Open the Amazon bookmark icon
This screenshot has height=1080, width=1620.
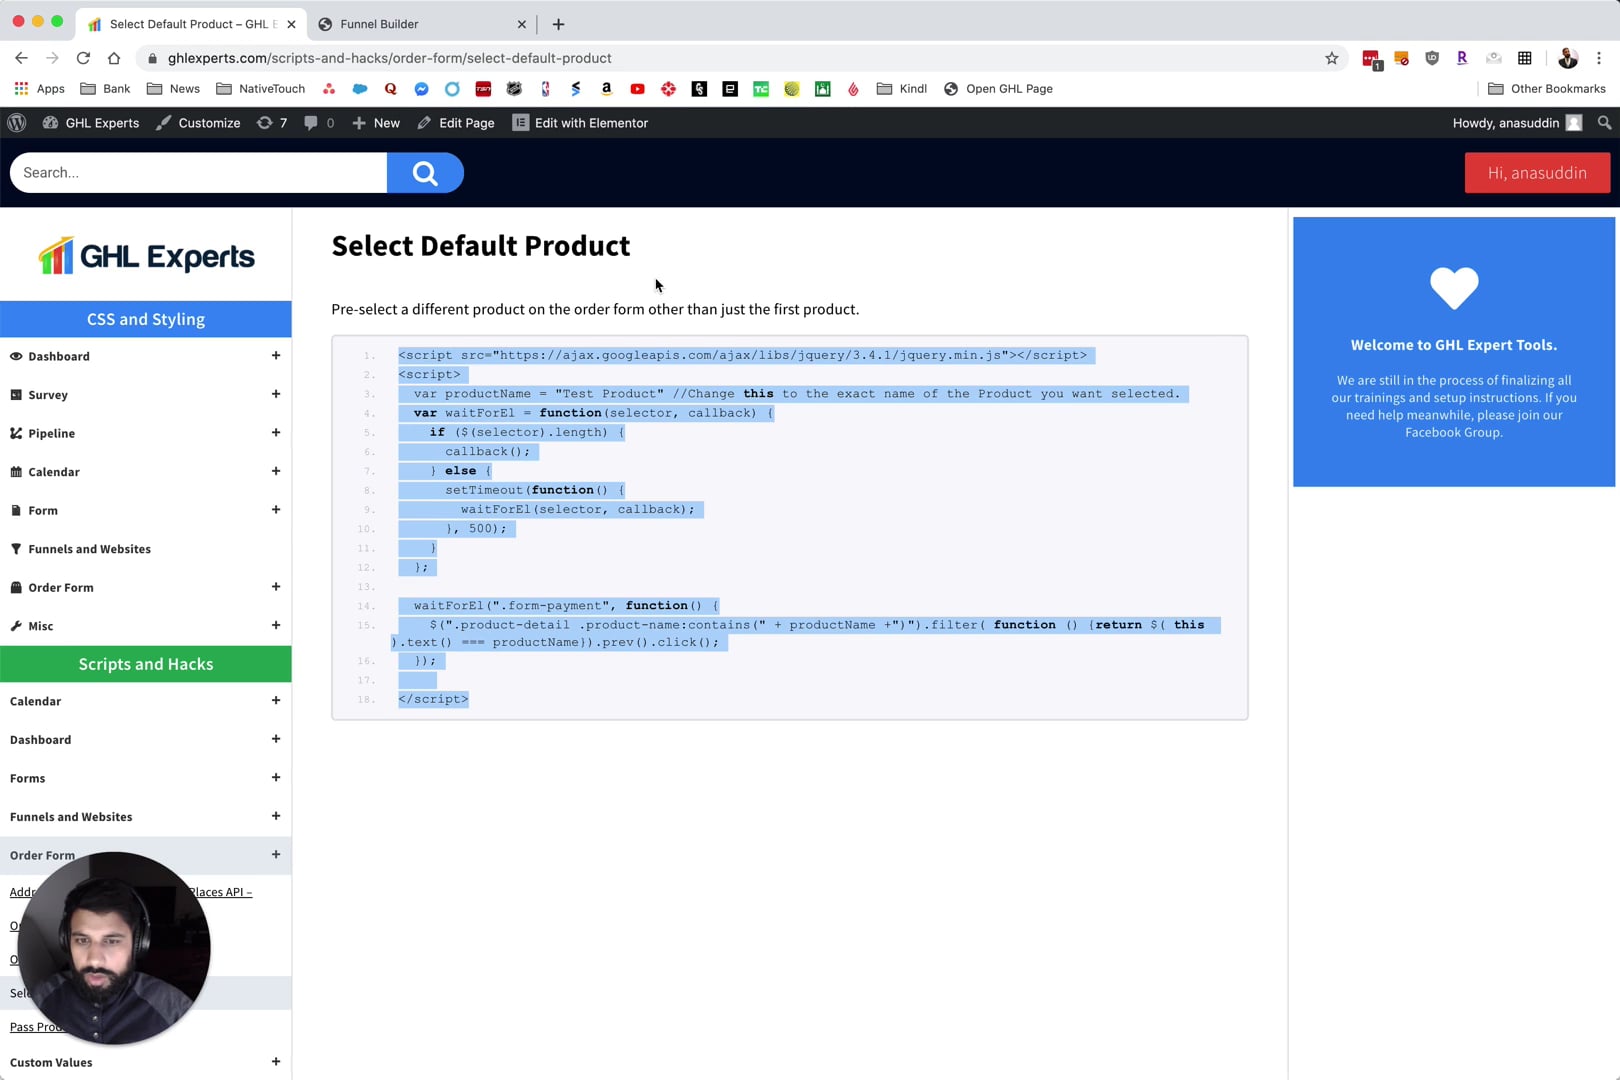tap(606, 89)
